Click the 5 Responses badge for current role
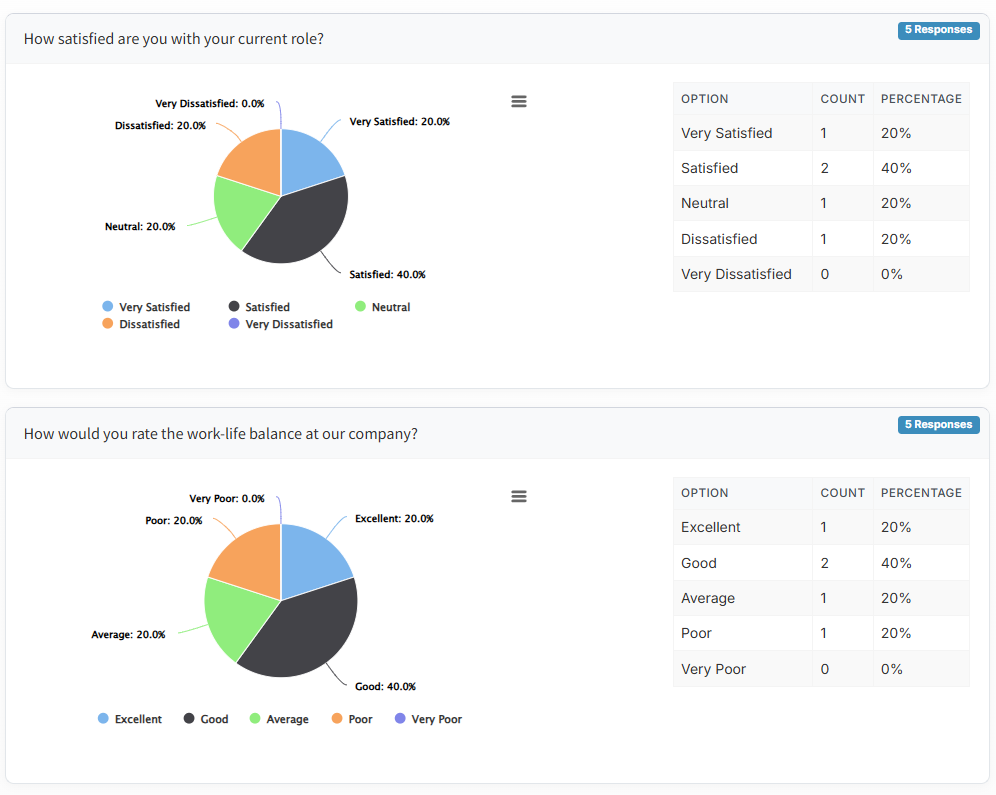 (x=938, y=30)
